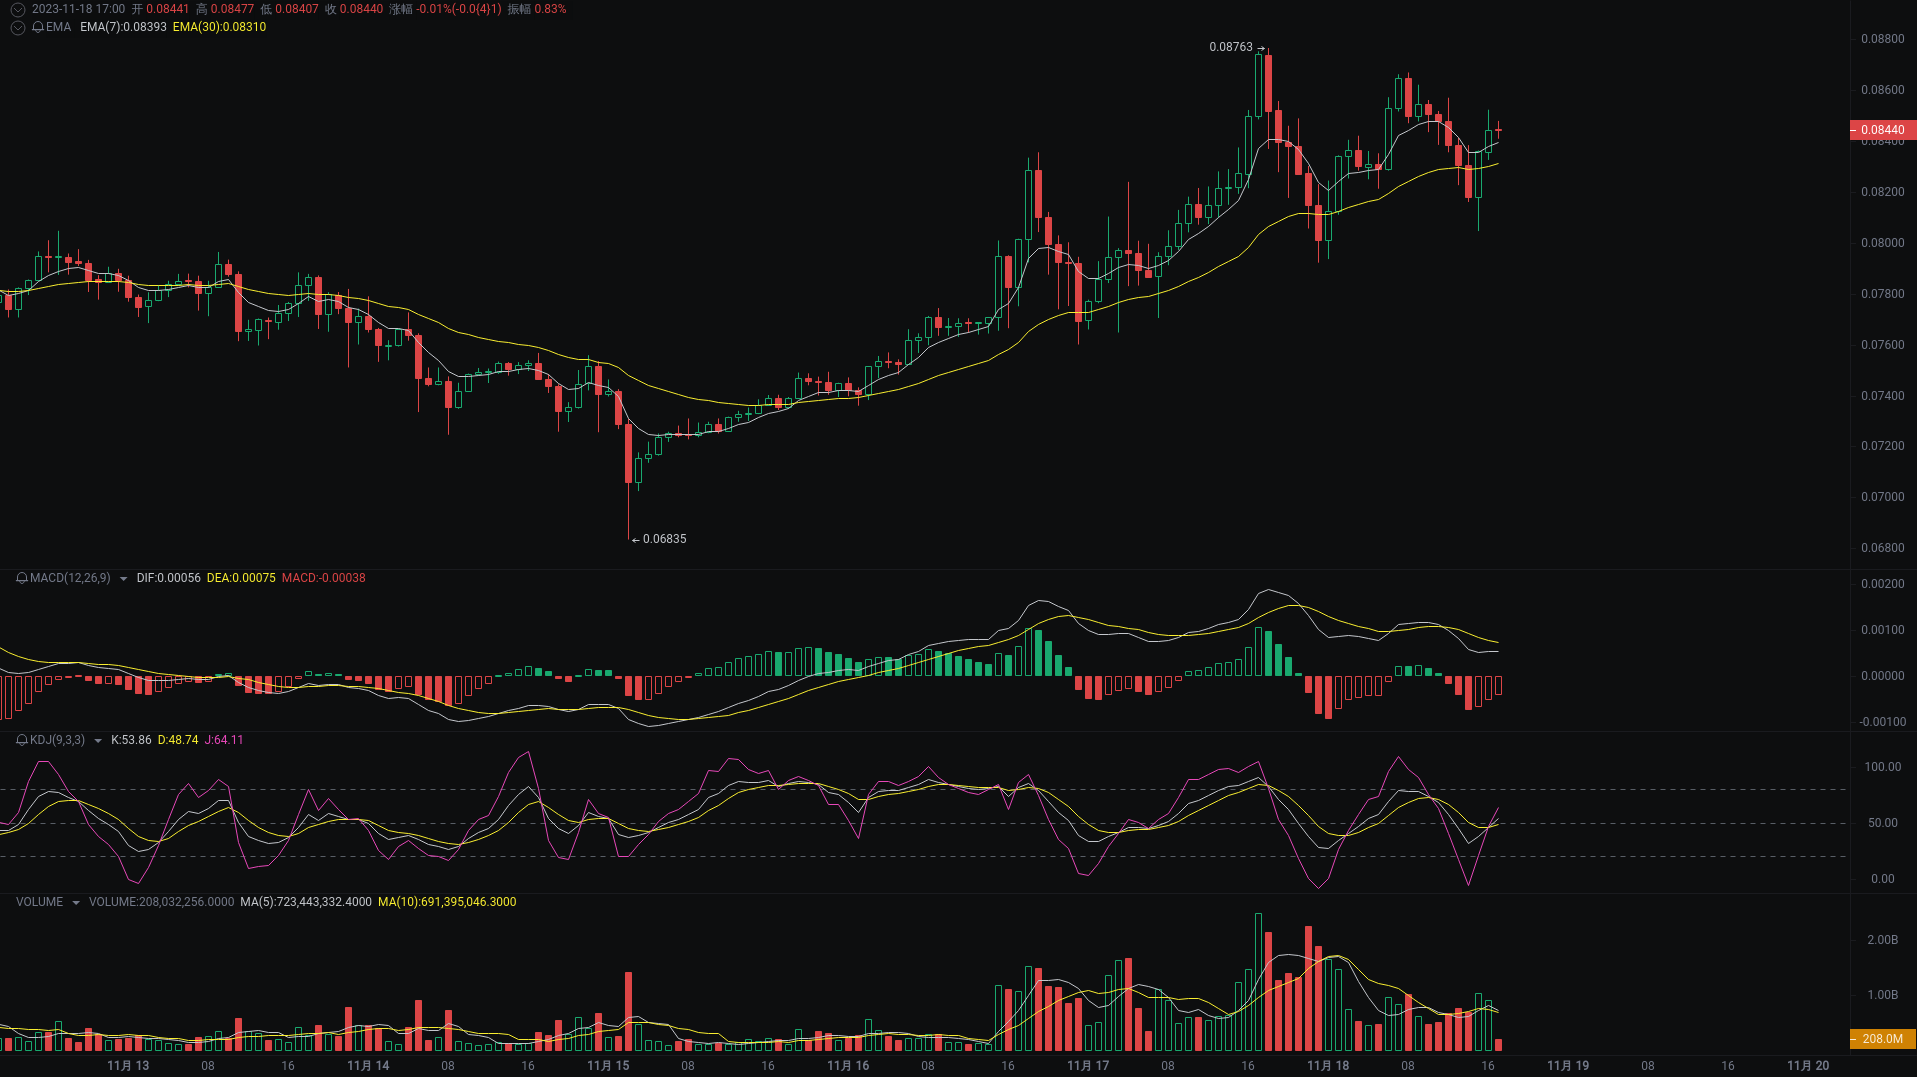Click the DIF:0.00056 readout

(x=168, y=578)
